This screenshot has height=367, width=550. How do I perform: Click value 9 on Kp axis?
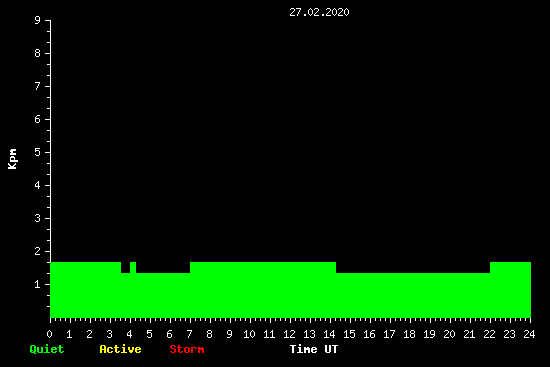[x=38, y=20]
